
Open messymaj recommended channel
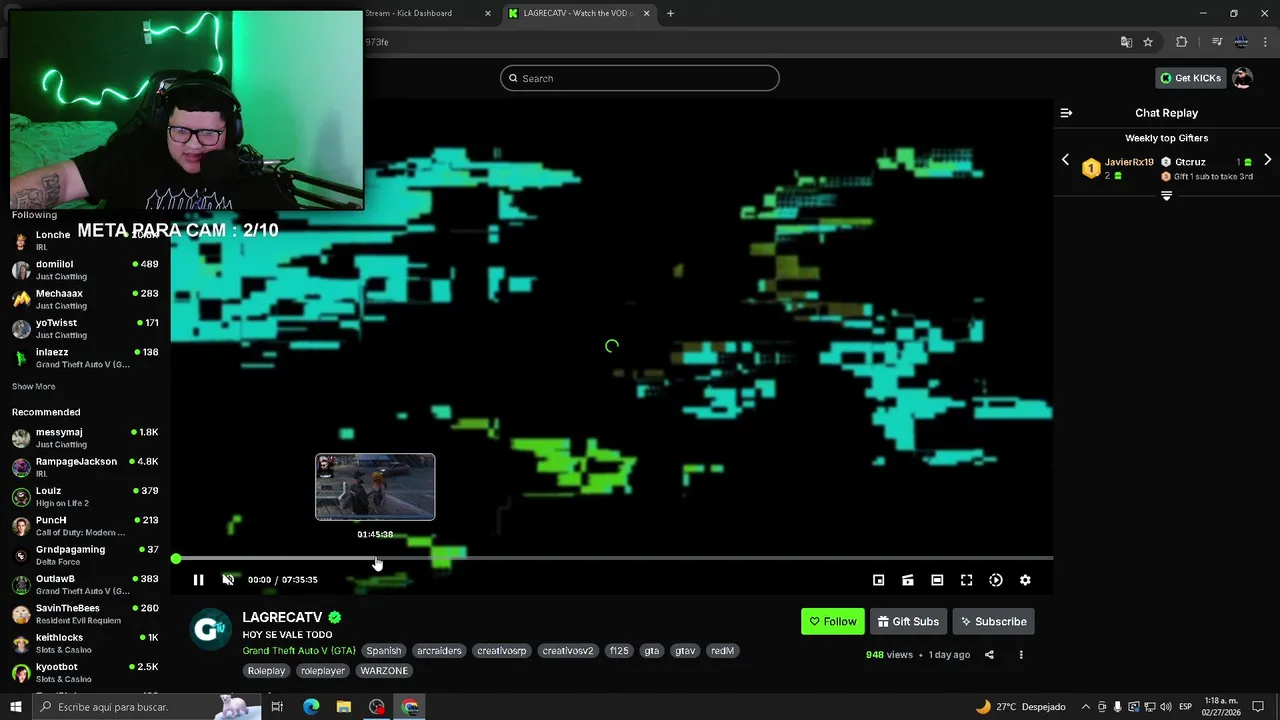[x=85, y=438]
